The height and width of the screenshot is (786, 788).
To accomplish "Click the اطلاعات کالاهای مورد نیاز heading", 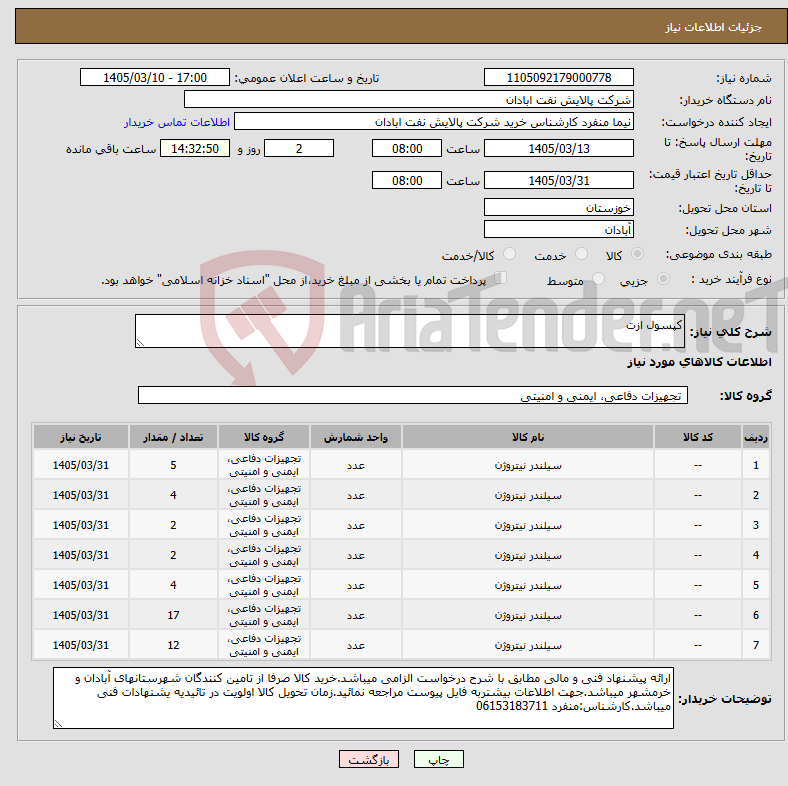I will [700, 362].
